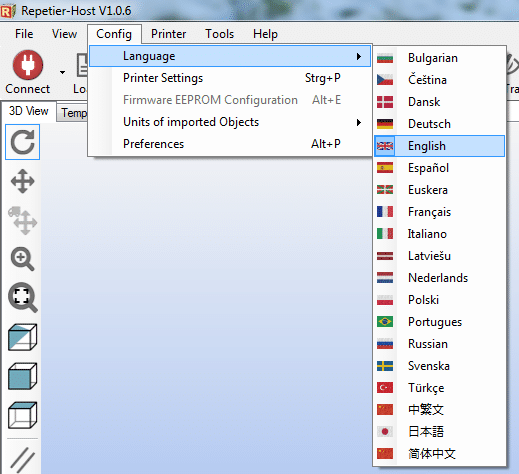Open the Help menu
Viewport: 519px width, 474px height.
click(x=265, y=34)
